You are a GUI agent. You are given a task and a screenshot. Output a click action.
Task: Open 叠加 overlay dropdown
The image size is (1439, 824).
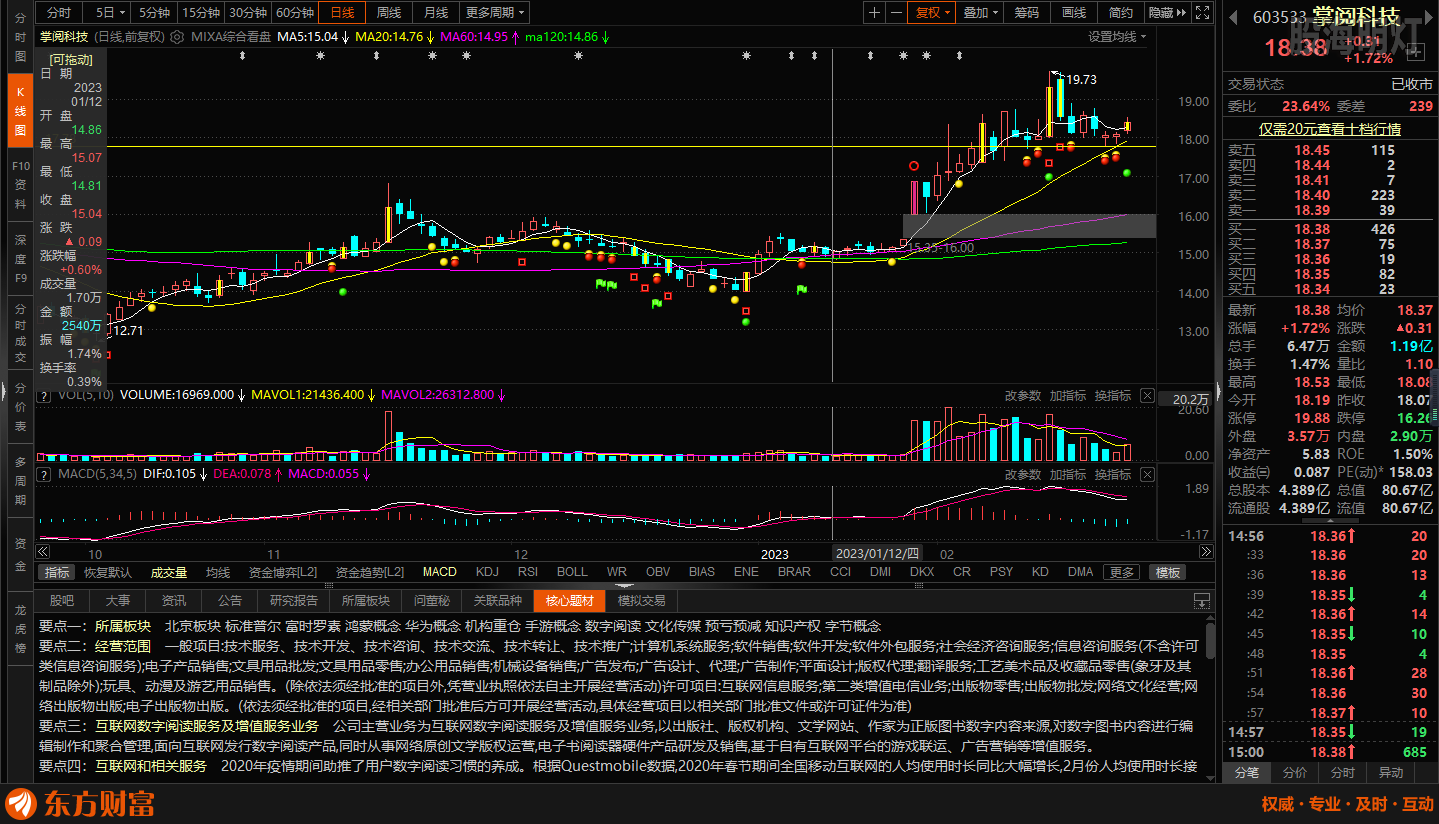point(980,13)
